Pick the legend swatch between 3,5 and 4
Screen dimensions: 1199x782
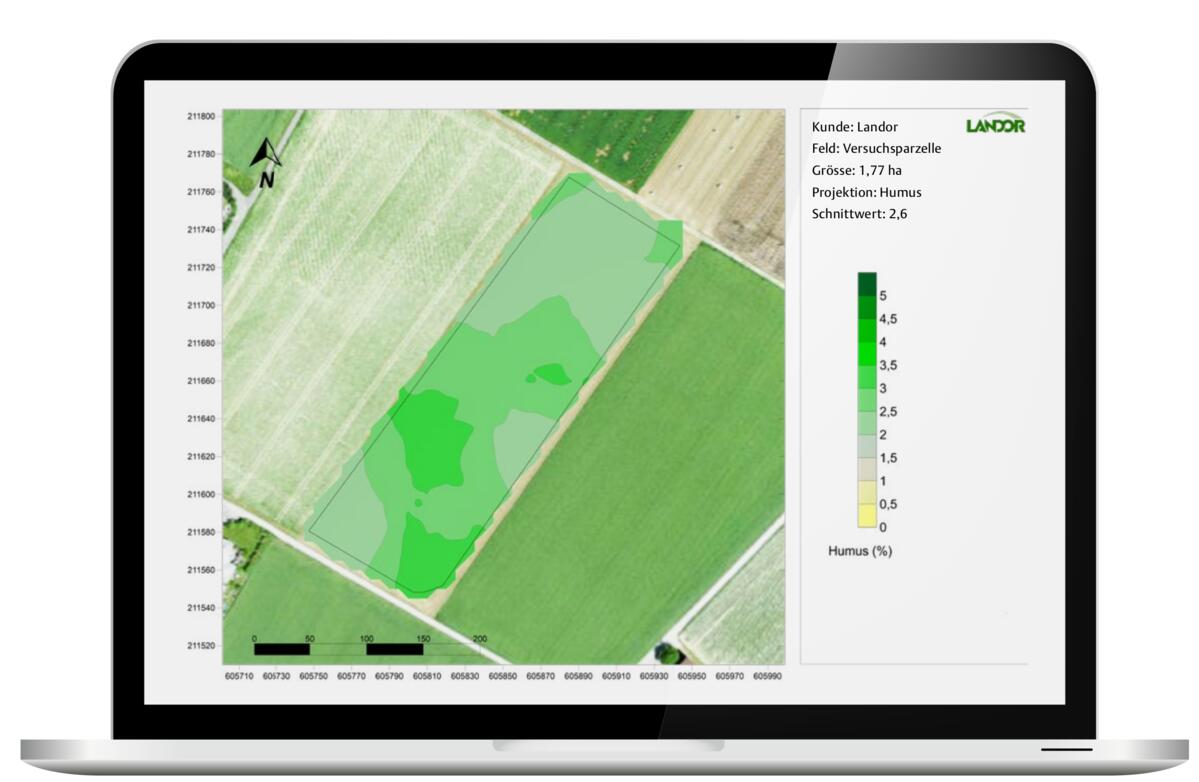[x=867, y=353]
